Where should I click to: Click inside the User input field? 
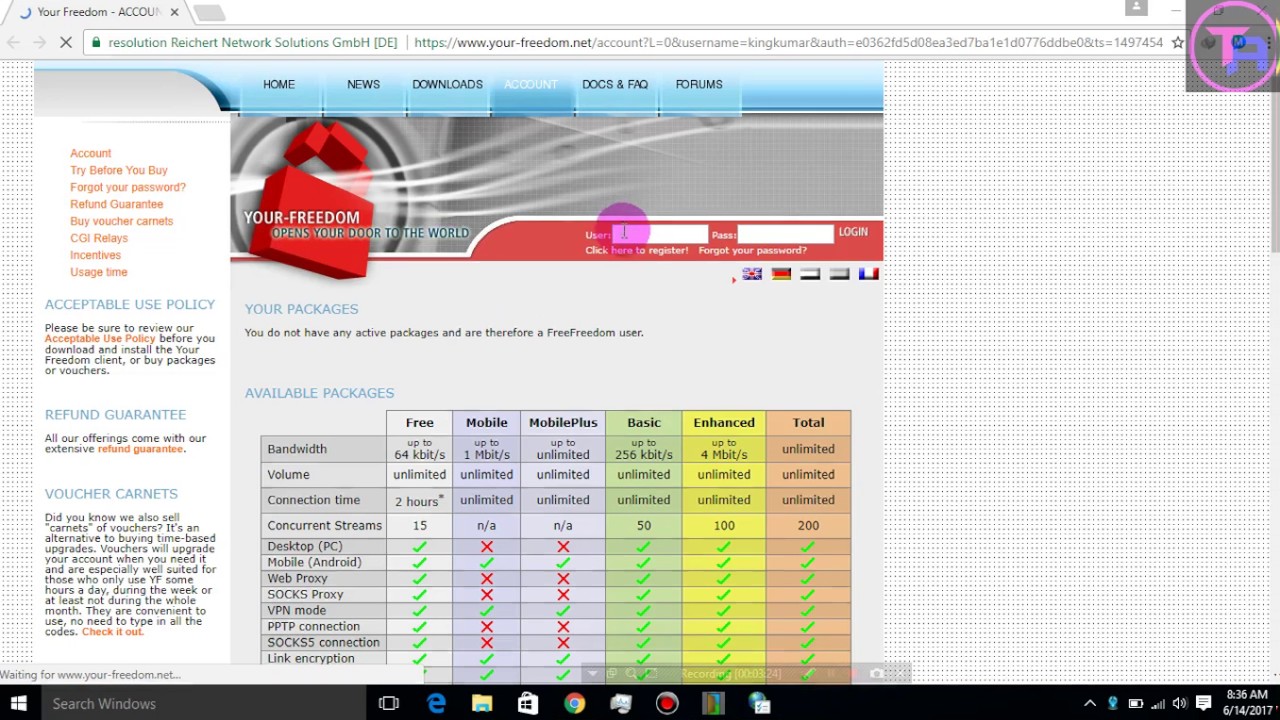click(660, 234)
